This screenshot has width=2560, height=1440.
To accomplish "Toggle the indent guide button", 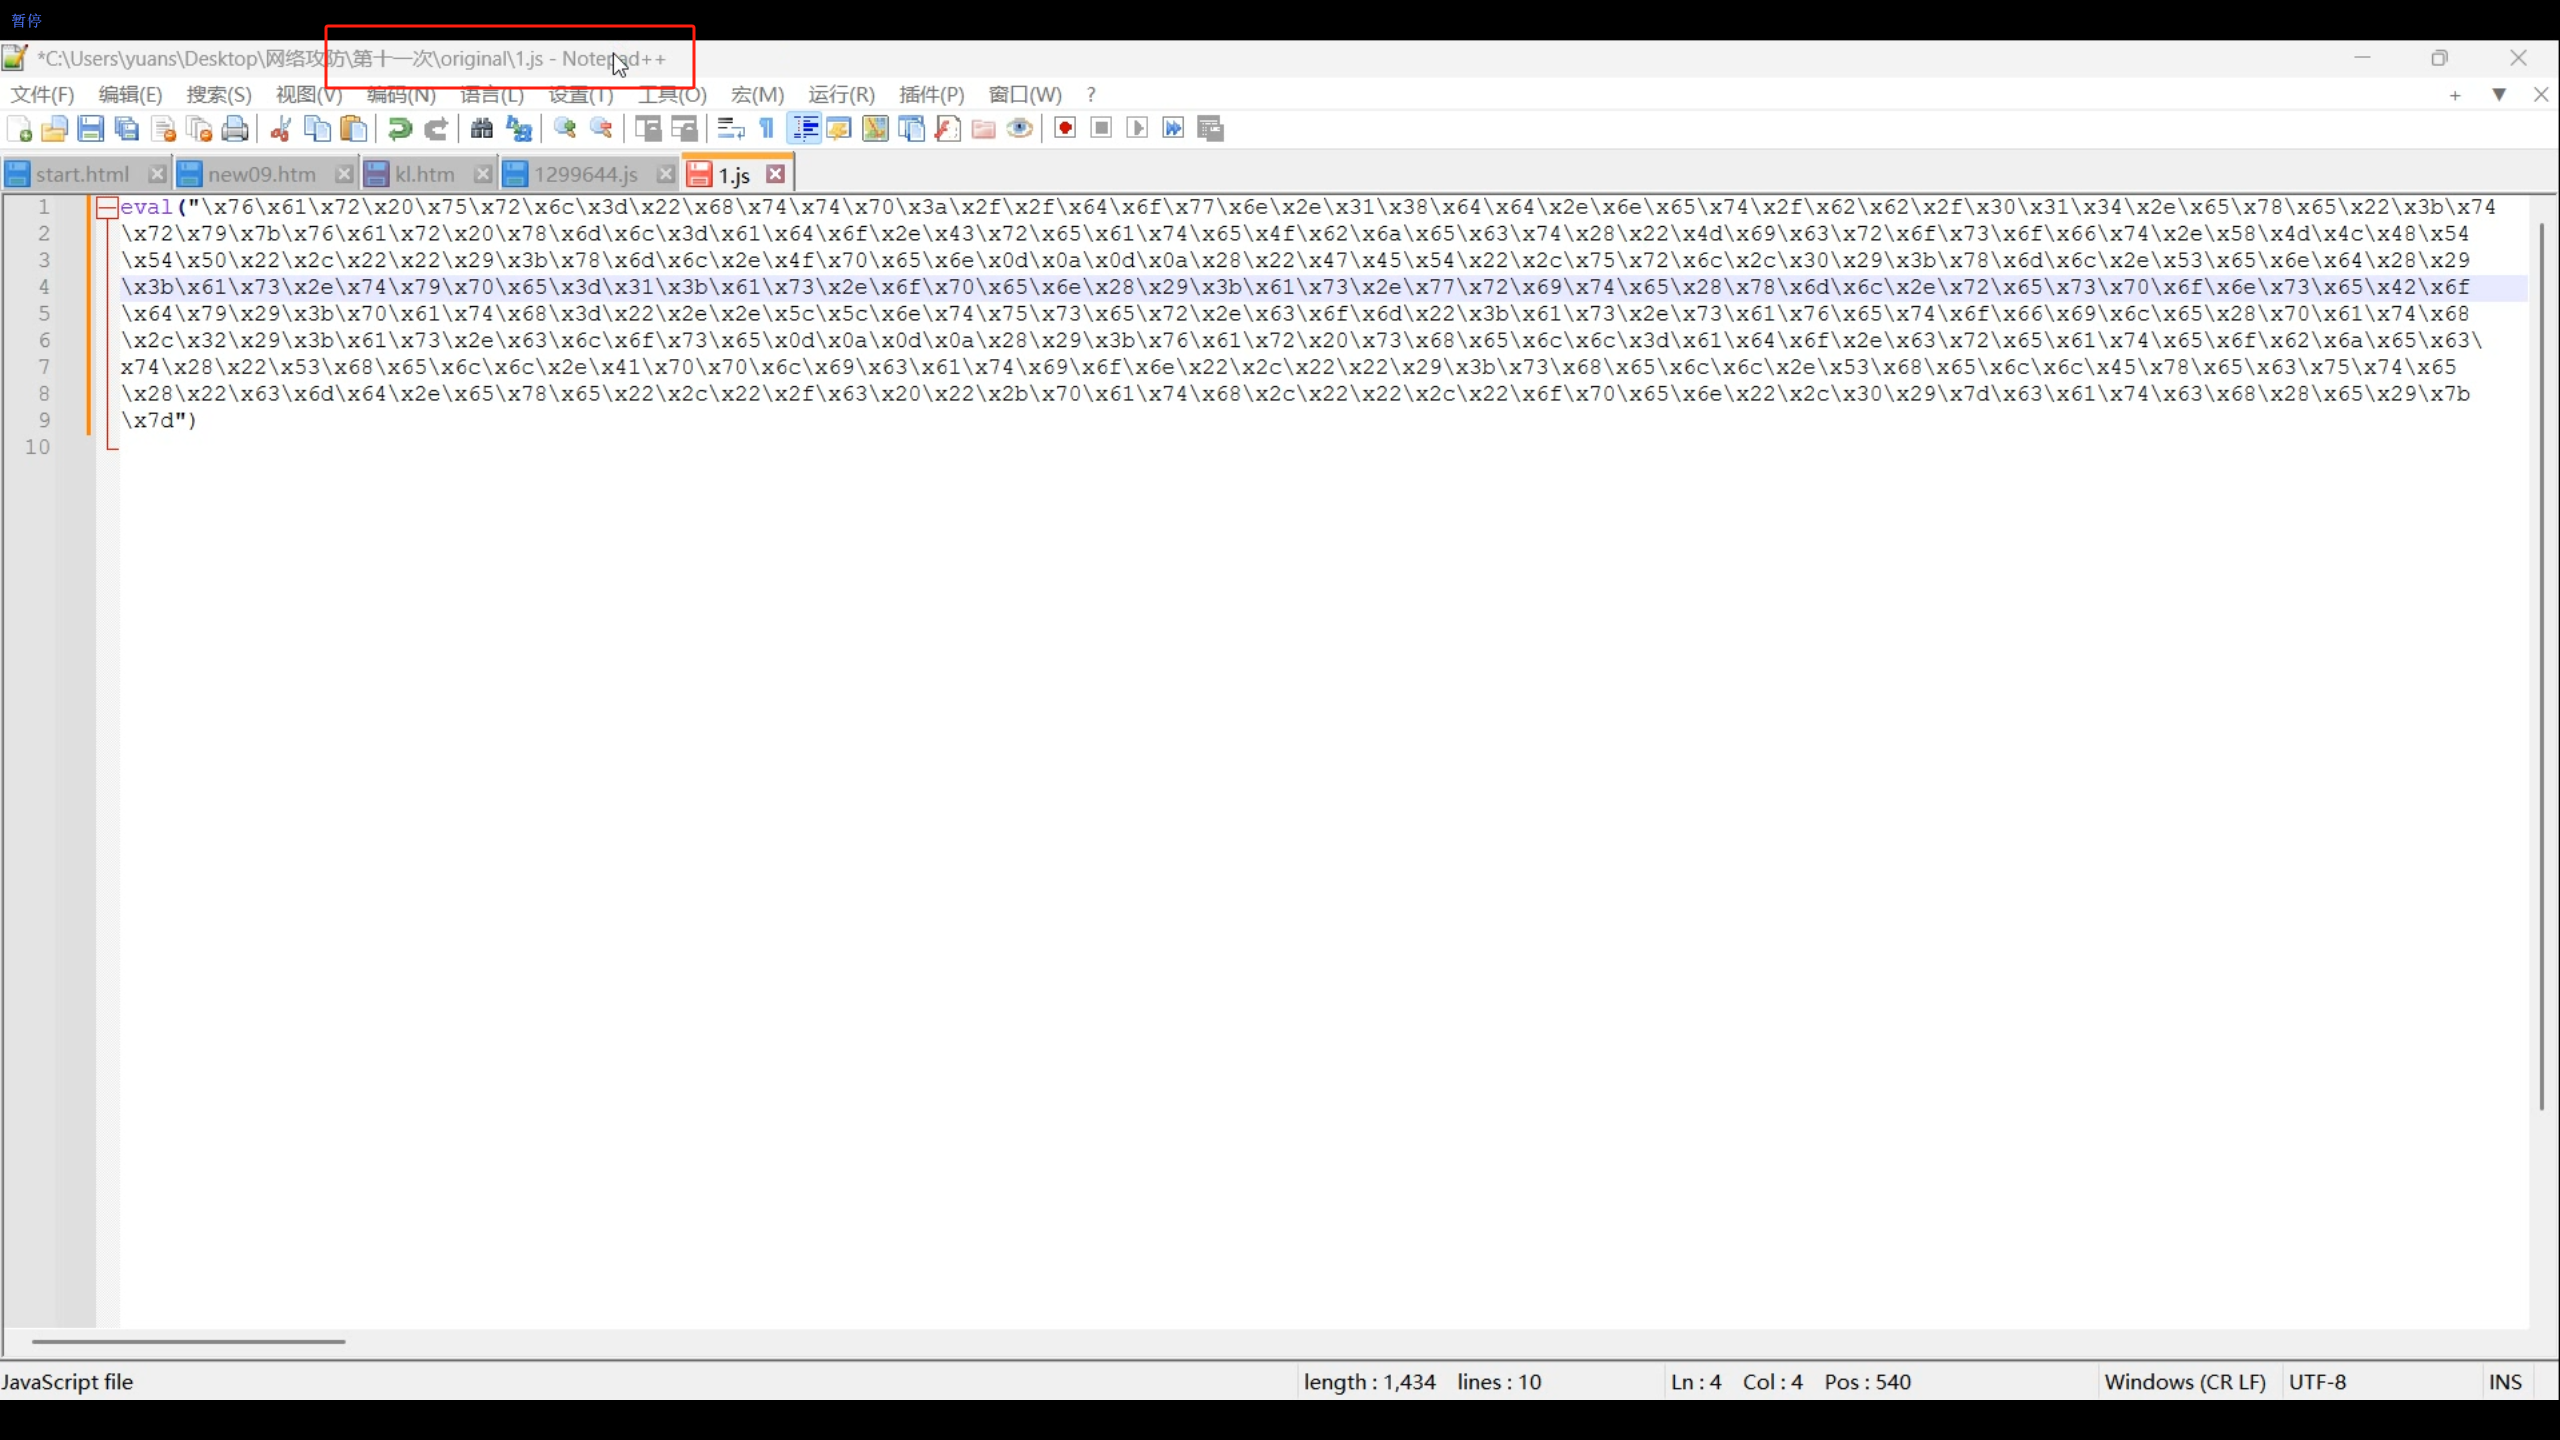I will [x=804, y=128].
